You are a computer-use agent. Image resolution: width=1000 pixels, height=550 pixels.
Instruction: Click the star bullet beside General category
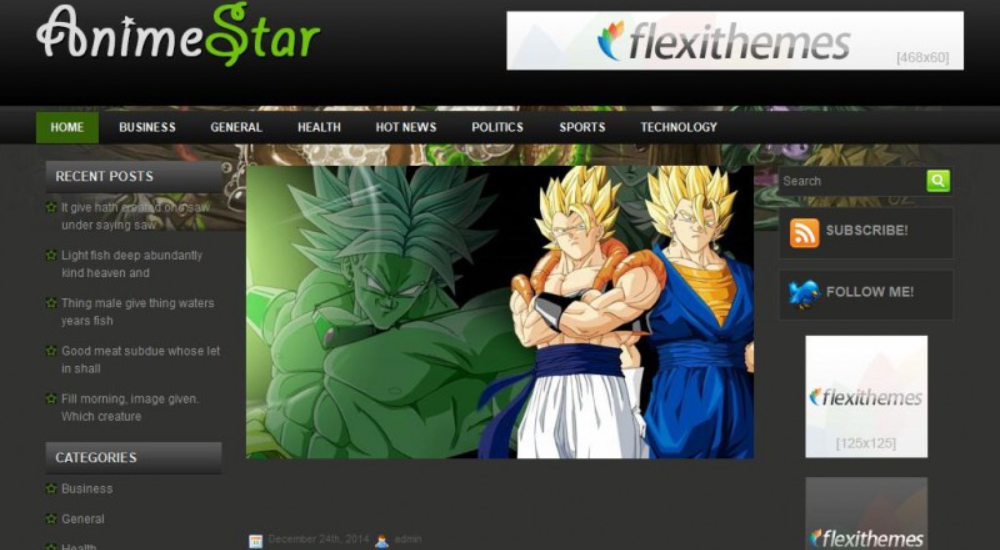(52, 519)
